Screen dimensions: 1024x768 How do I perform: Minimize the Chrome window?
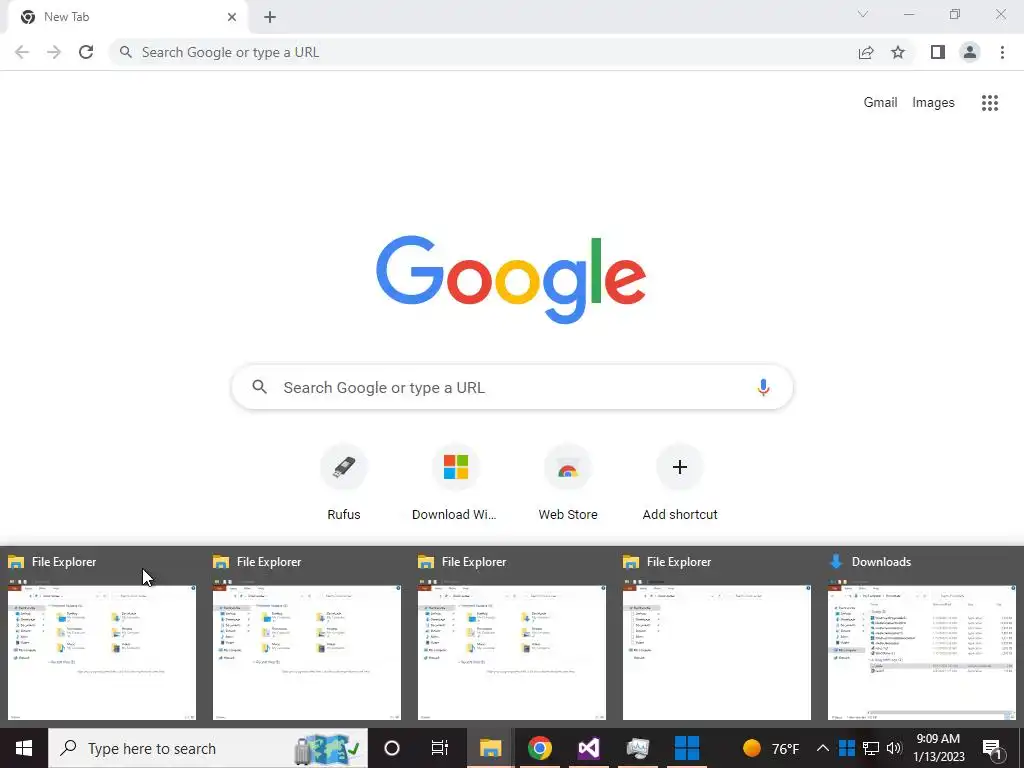(x=908, y=14)
